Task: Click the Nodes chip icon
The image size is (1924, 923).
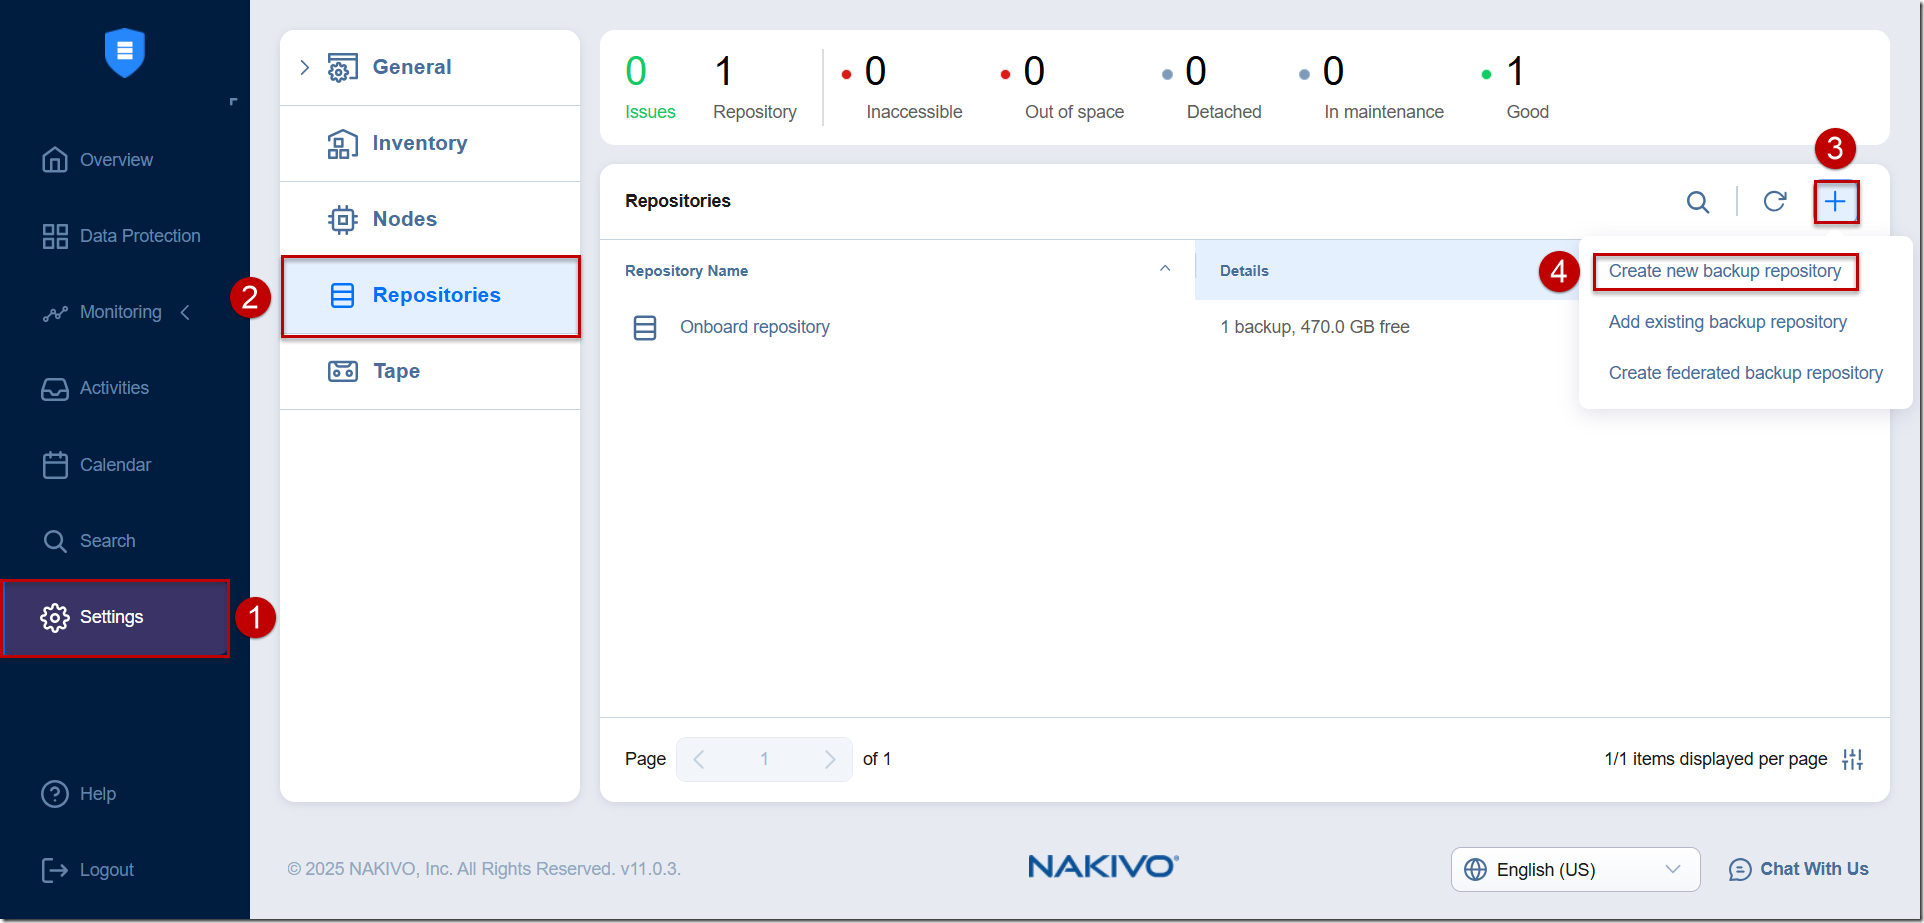Action: [x=342, y=219]
